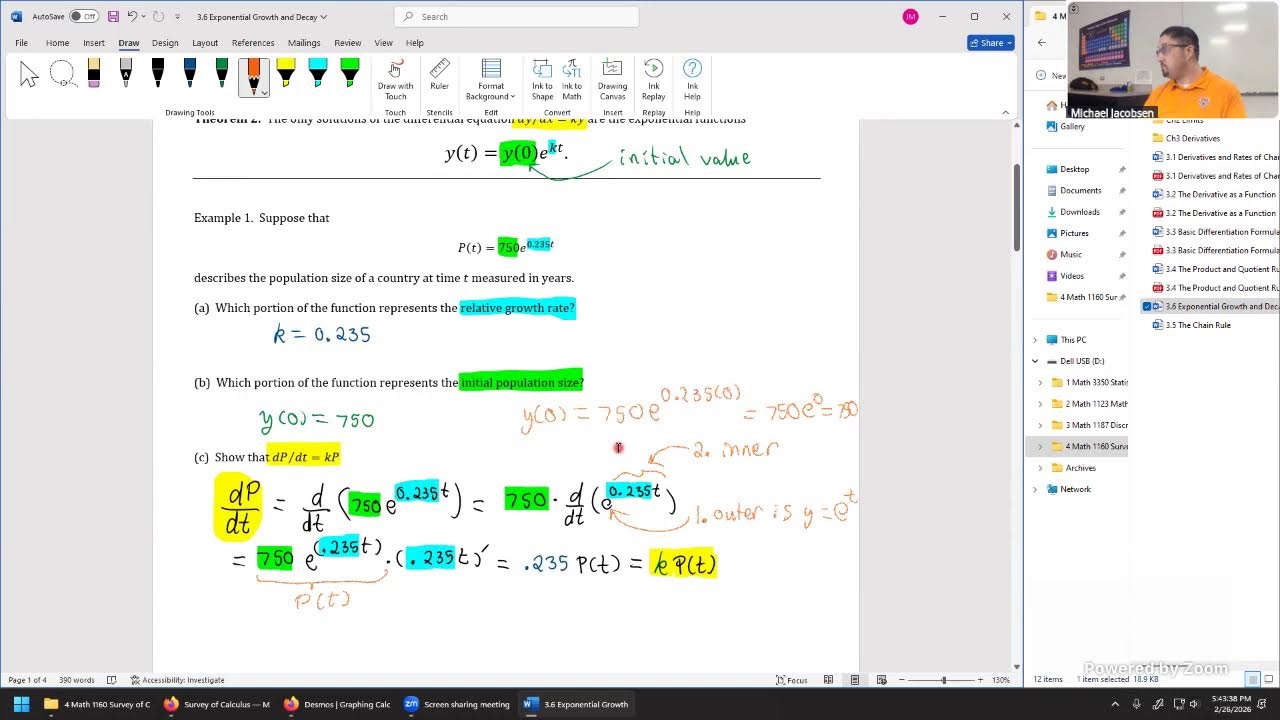Switch to Print Layout view
The image size is (1280, 720).
tap(855, 680)
